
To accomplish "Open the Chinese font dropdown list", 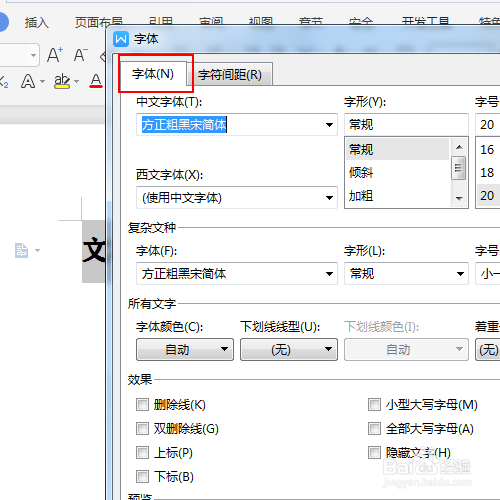I will (x=329, y=125).
